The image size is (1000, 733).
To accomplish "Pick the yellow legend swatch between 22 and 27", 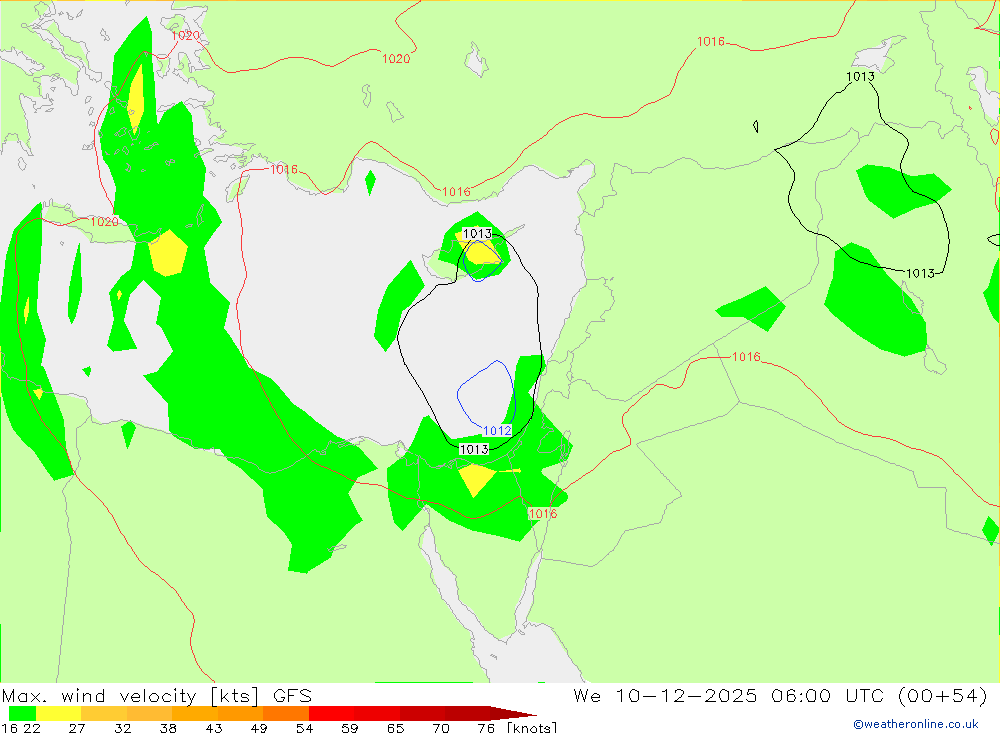I will coord(59,713).
